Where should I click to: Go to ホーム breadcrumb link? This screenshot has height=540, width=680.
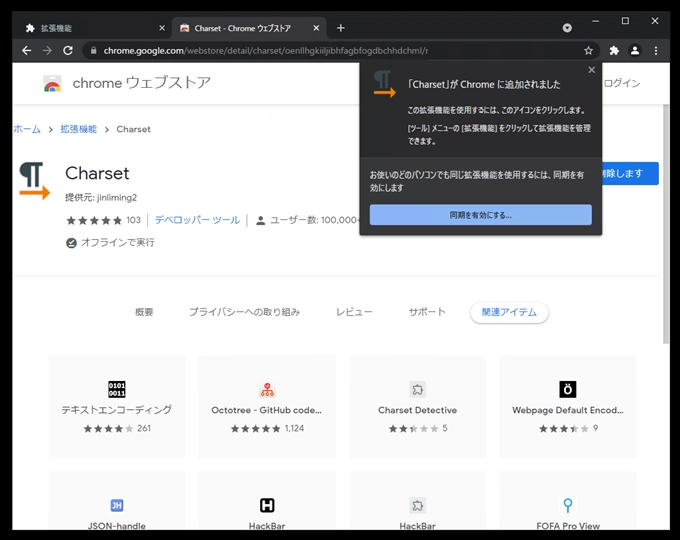[27, 129]
